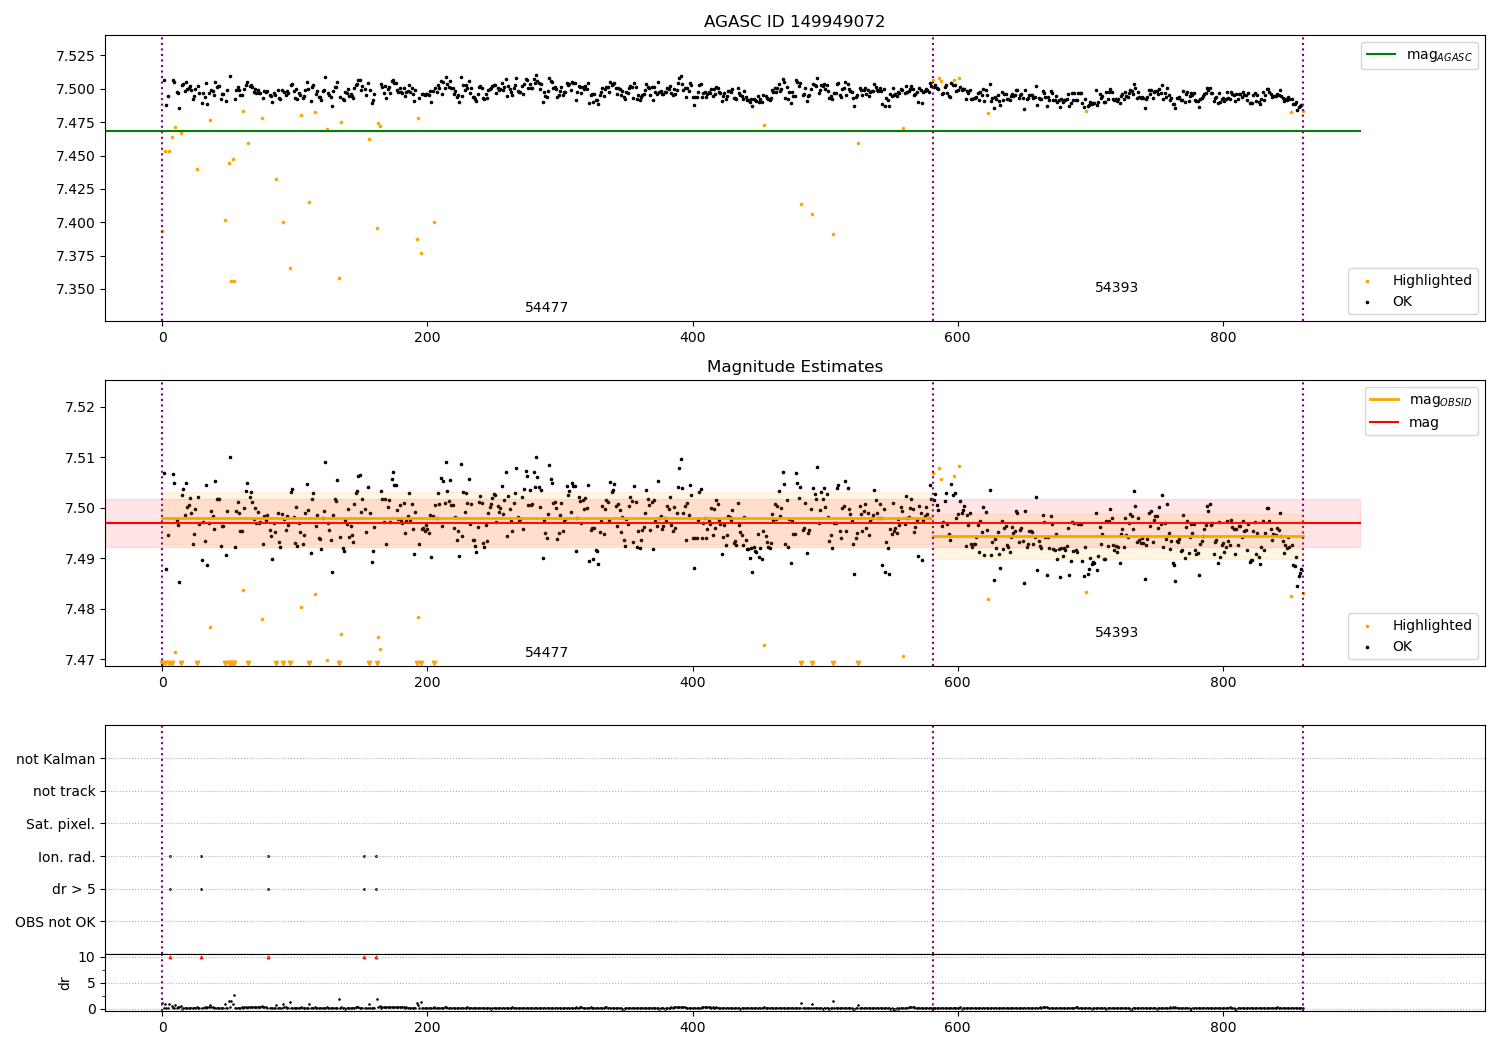Click 'Highlighted' in the top plot legend
The width and height of the screenshot is (1500, 1050).
pyautogui.click(x=1432, y=281)
